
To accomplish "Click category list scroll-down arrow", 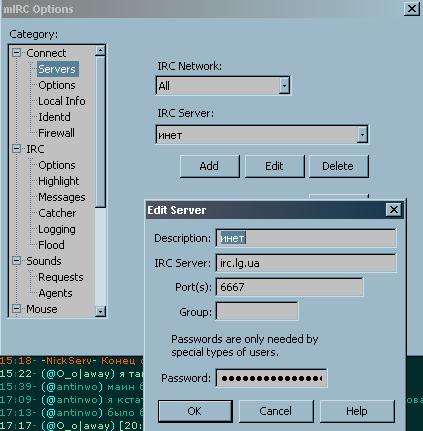I will pos(100,311).
